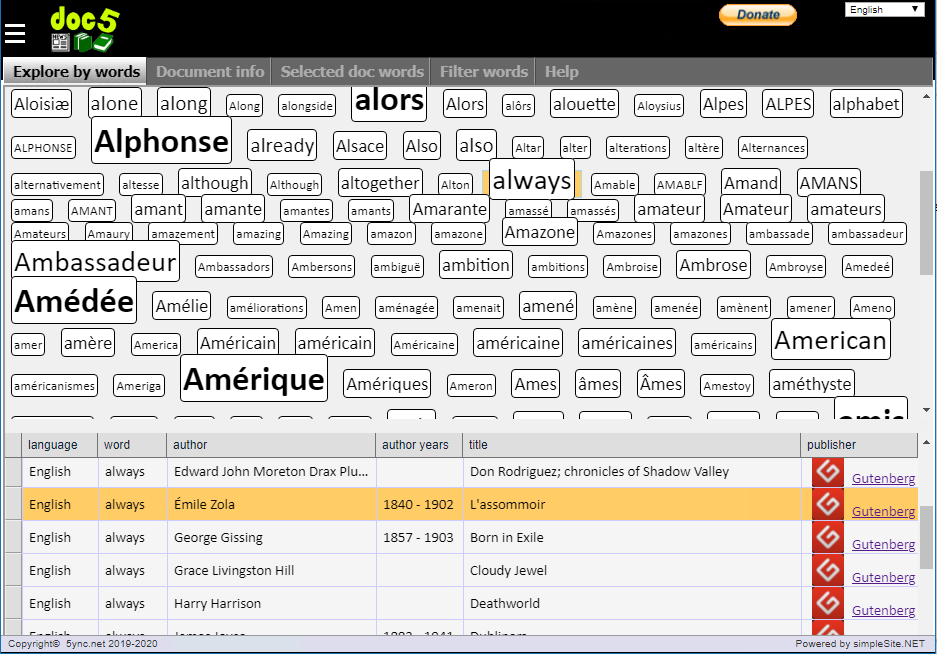Select row header of George Gissing row
The width and height of the screenshot is (937, 654).
(13, 537)
